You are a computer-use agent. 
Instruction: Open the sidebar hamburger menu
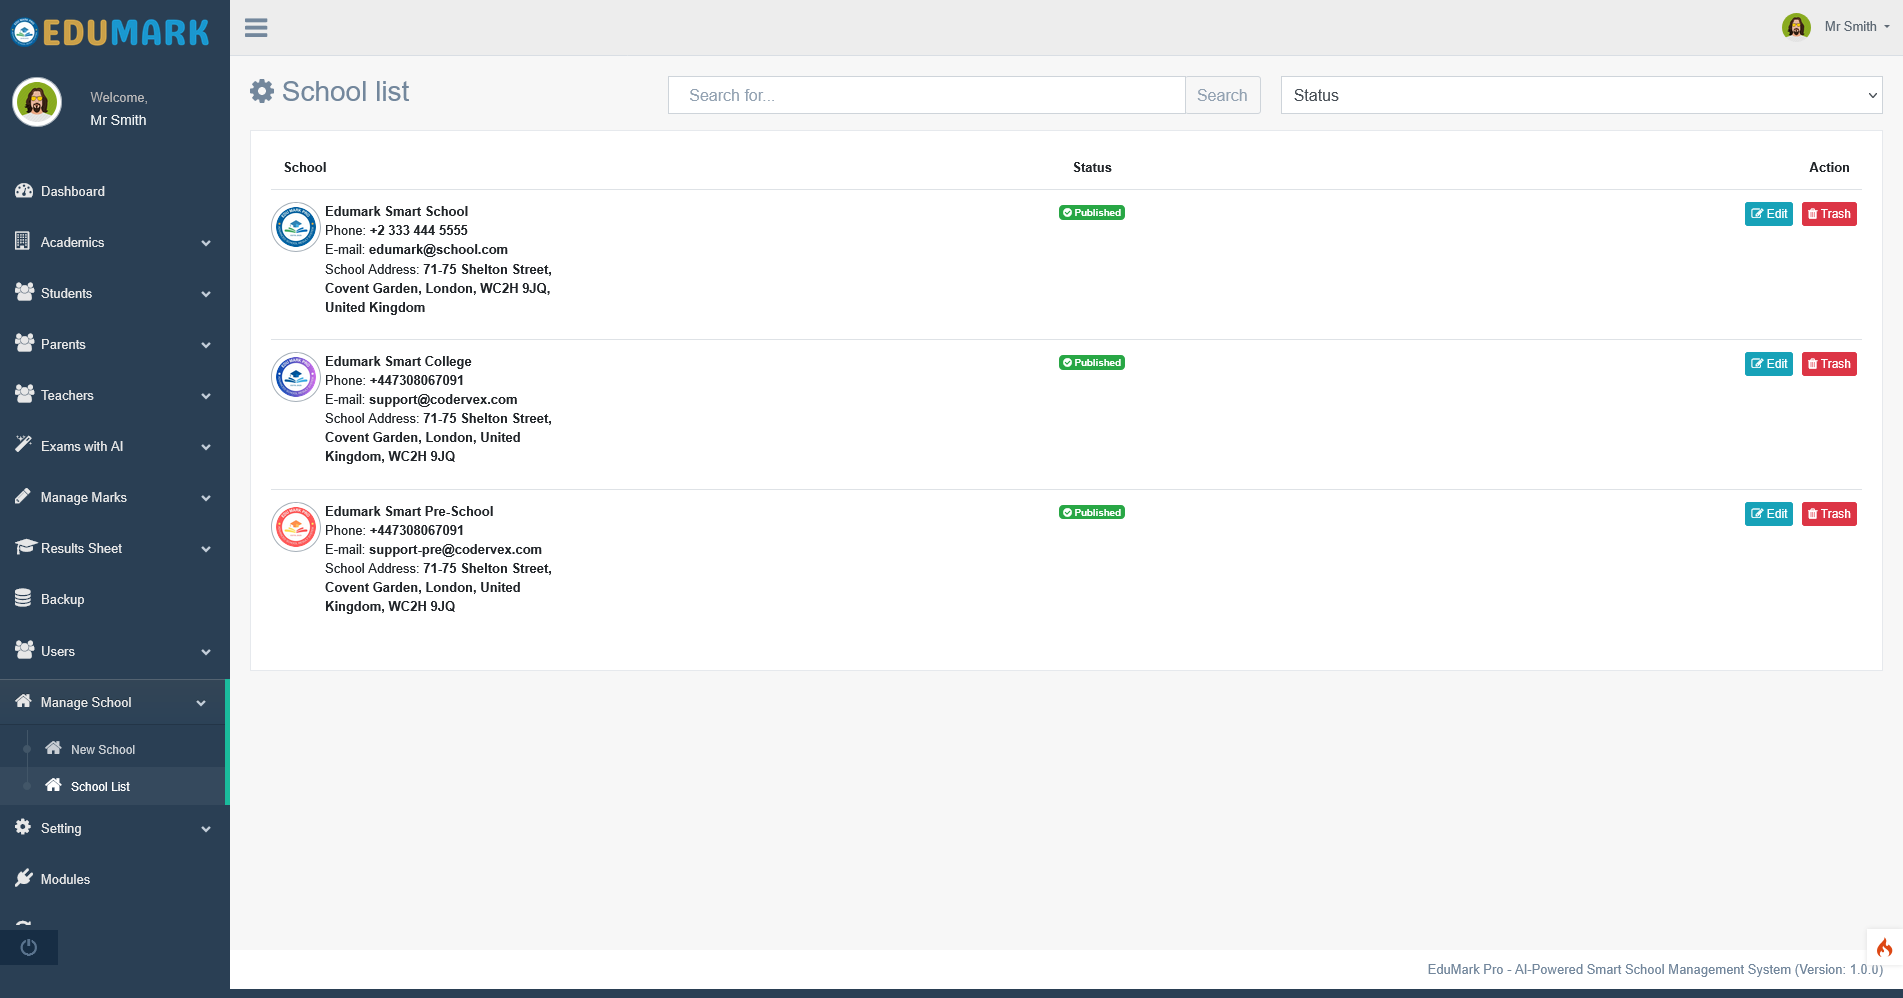[256, 27]
